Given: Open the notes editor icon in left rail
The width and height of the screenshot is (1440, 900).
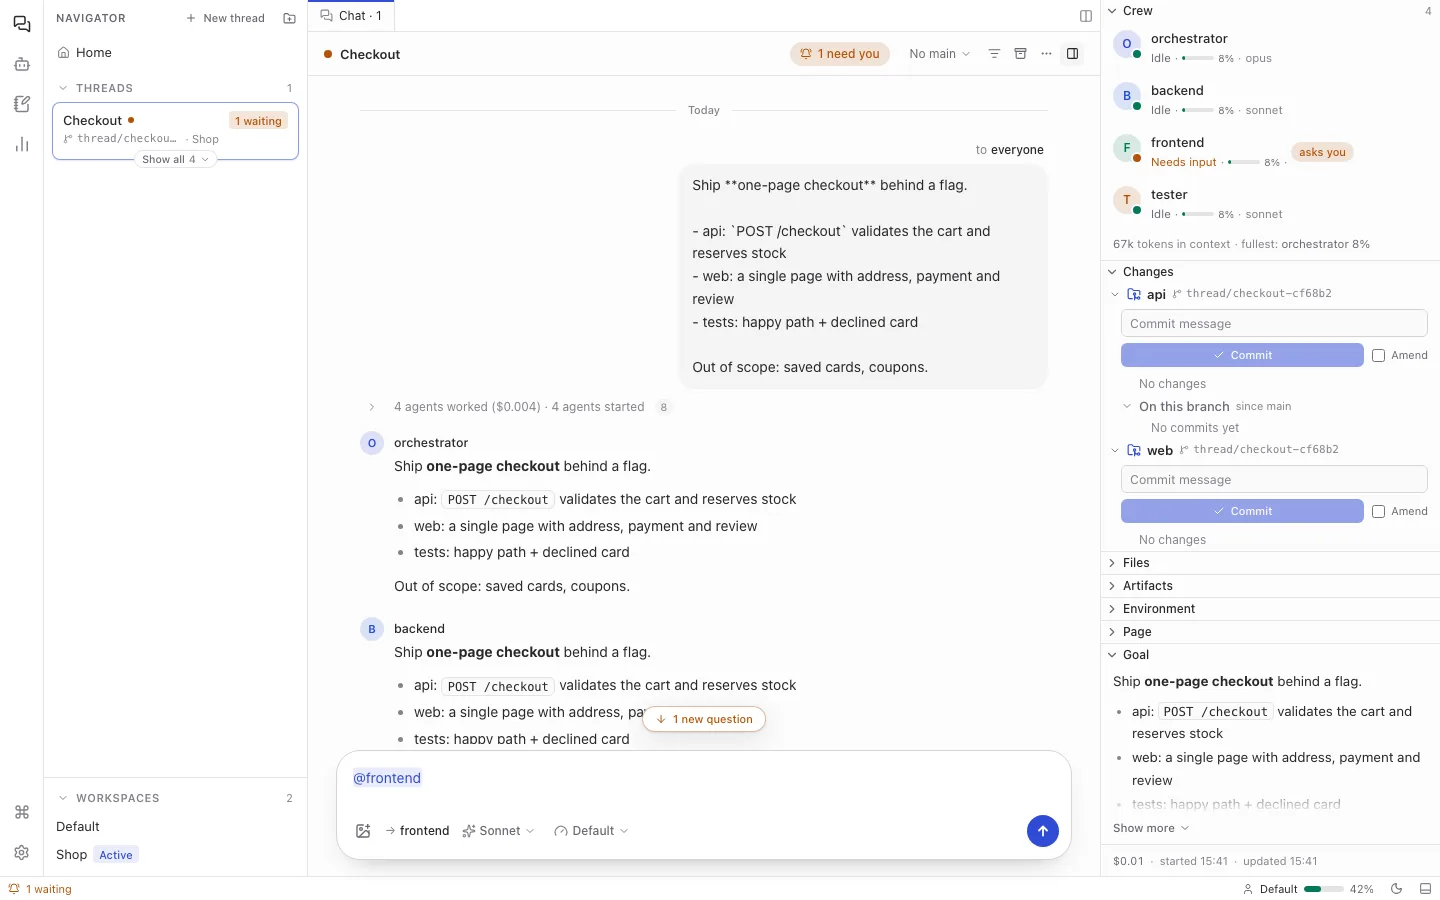Looking at the screenshot, I should point(22,104).
